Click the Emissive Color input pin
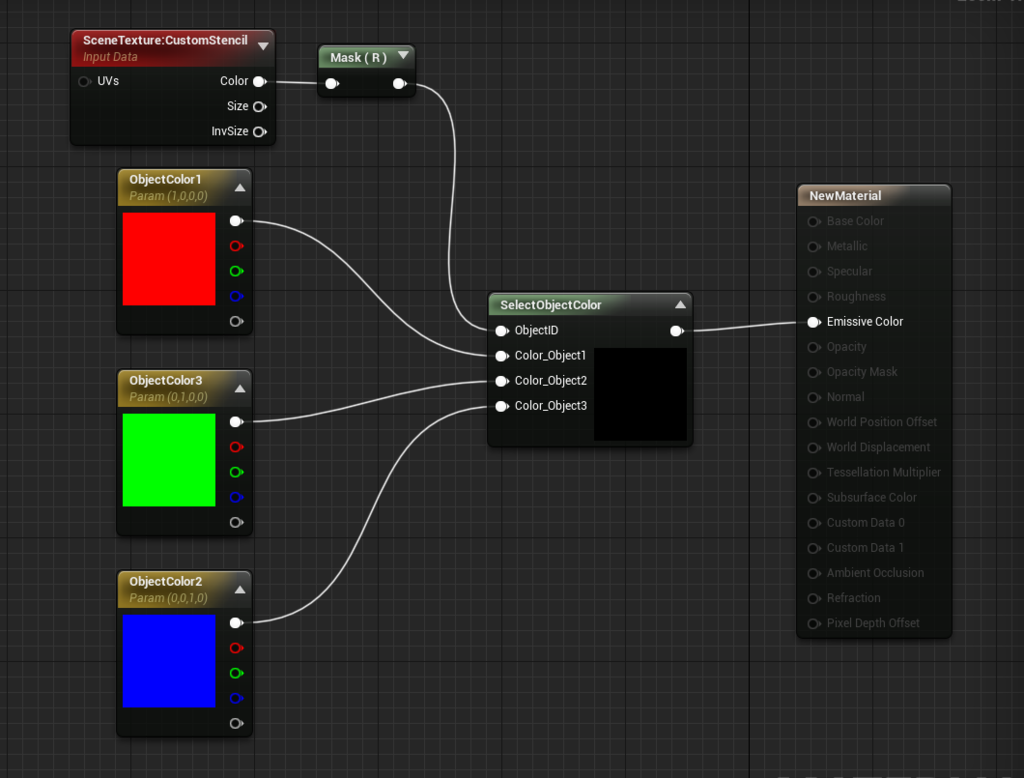 [x=814, y=322]
